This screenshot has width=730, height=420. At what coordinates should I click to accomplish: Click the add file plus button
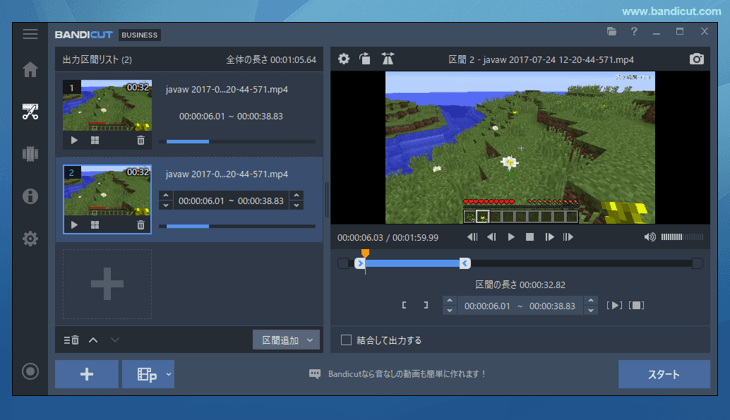coord(87,374)
